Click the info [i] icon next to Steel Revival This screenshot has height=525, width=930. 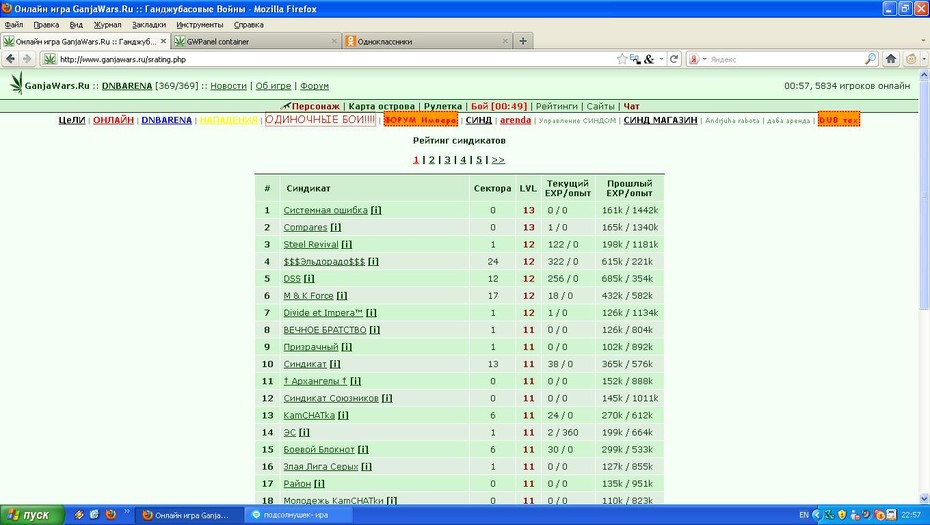tap(346, 244)
